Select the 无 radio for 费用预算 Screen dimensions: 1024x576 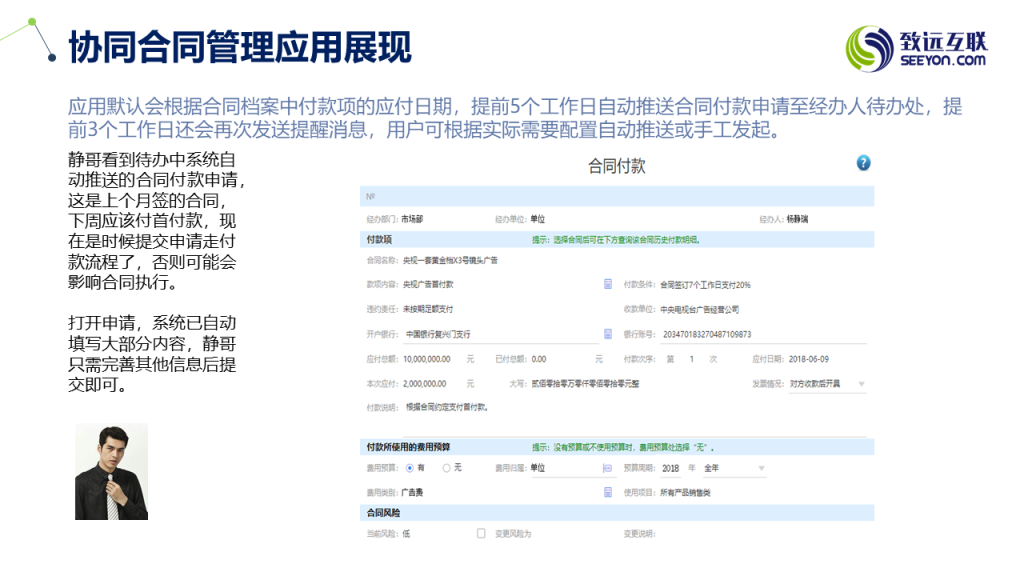(446, 467)
